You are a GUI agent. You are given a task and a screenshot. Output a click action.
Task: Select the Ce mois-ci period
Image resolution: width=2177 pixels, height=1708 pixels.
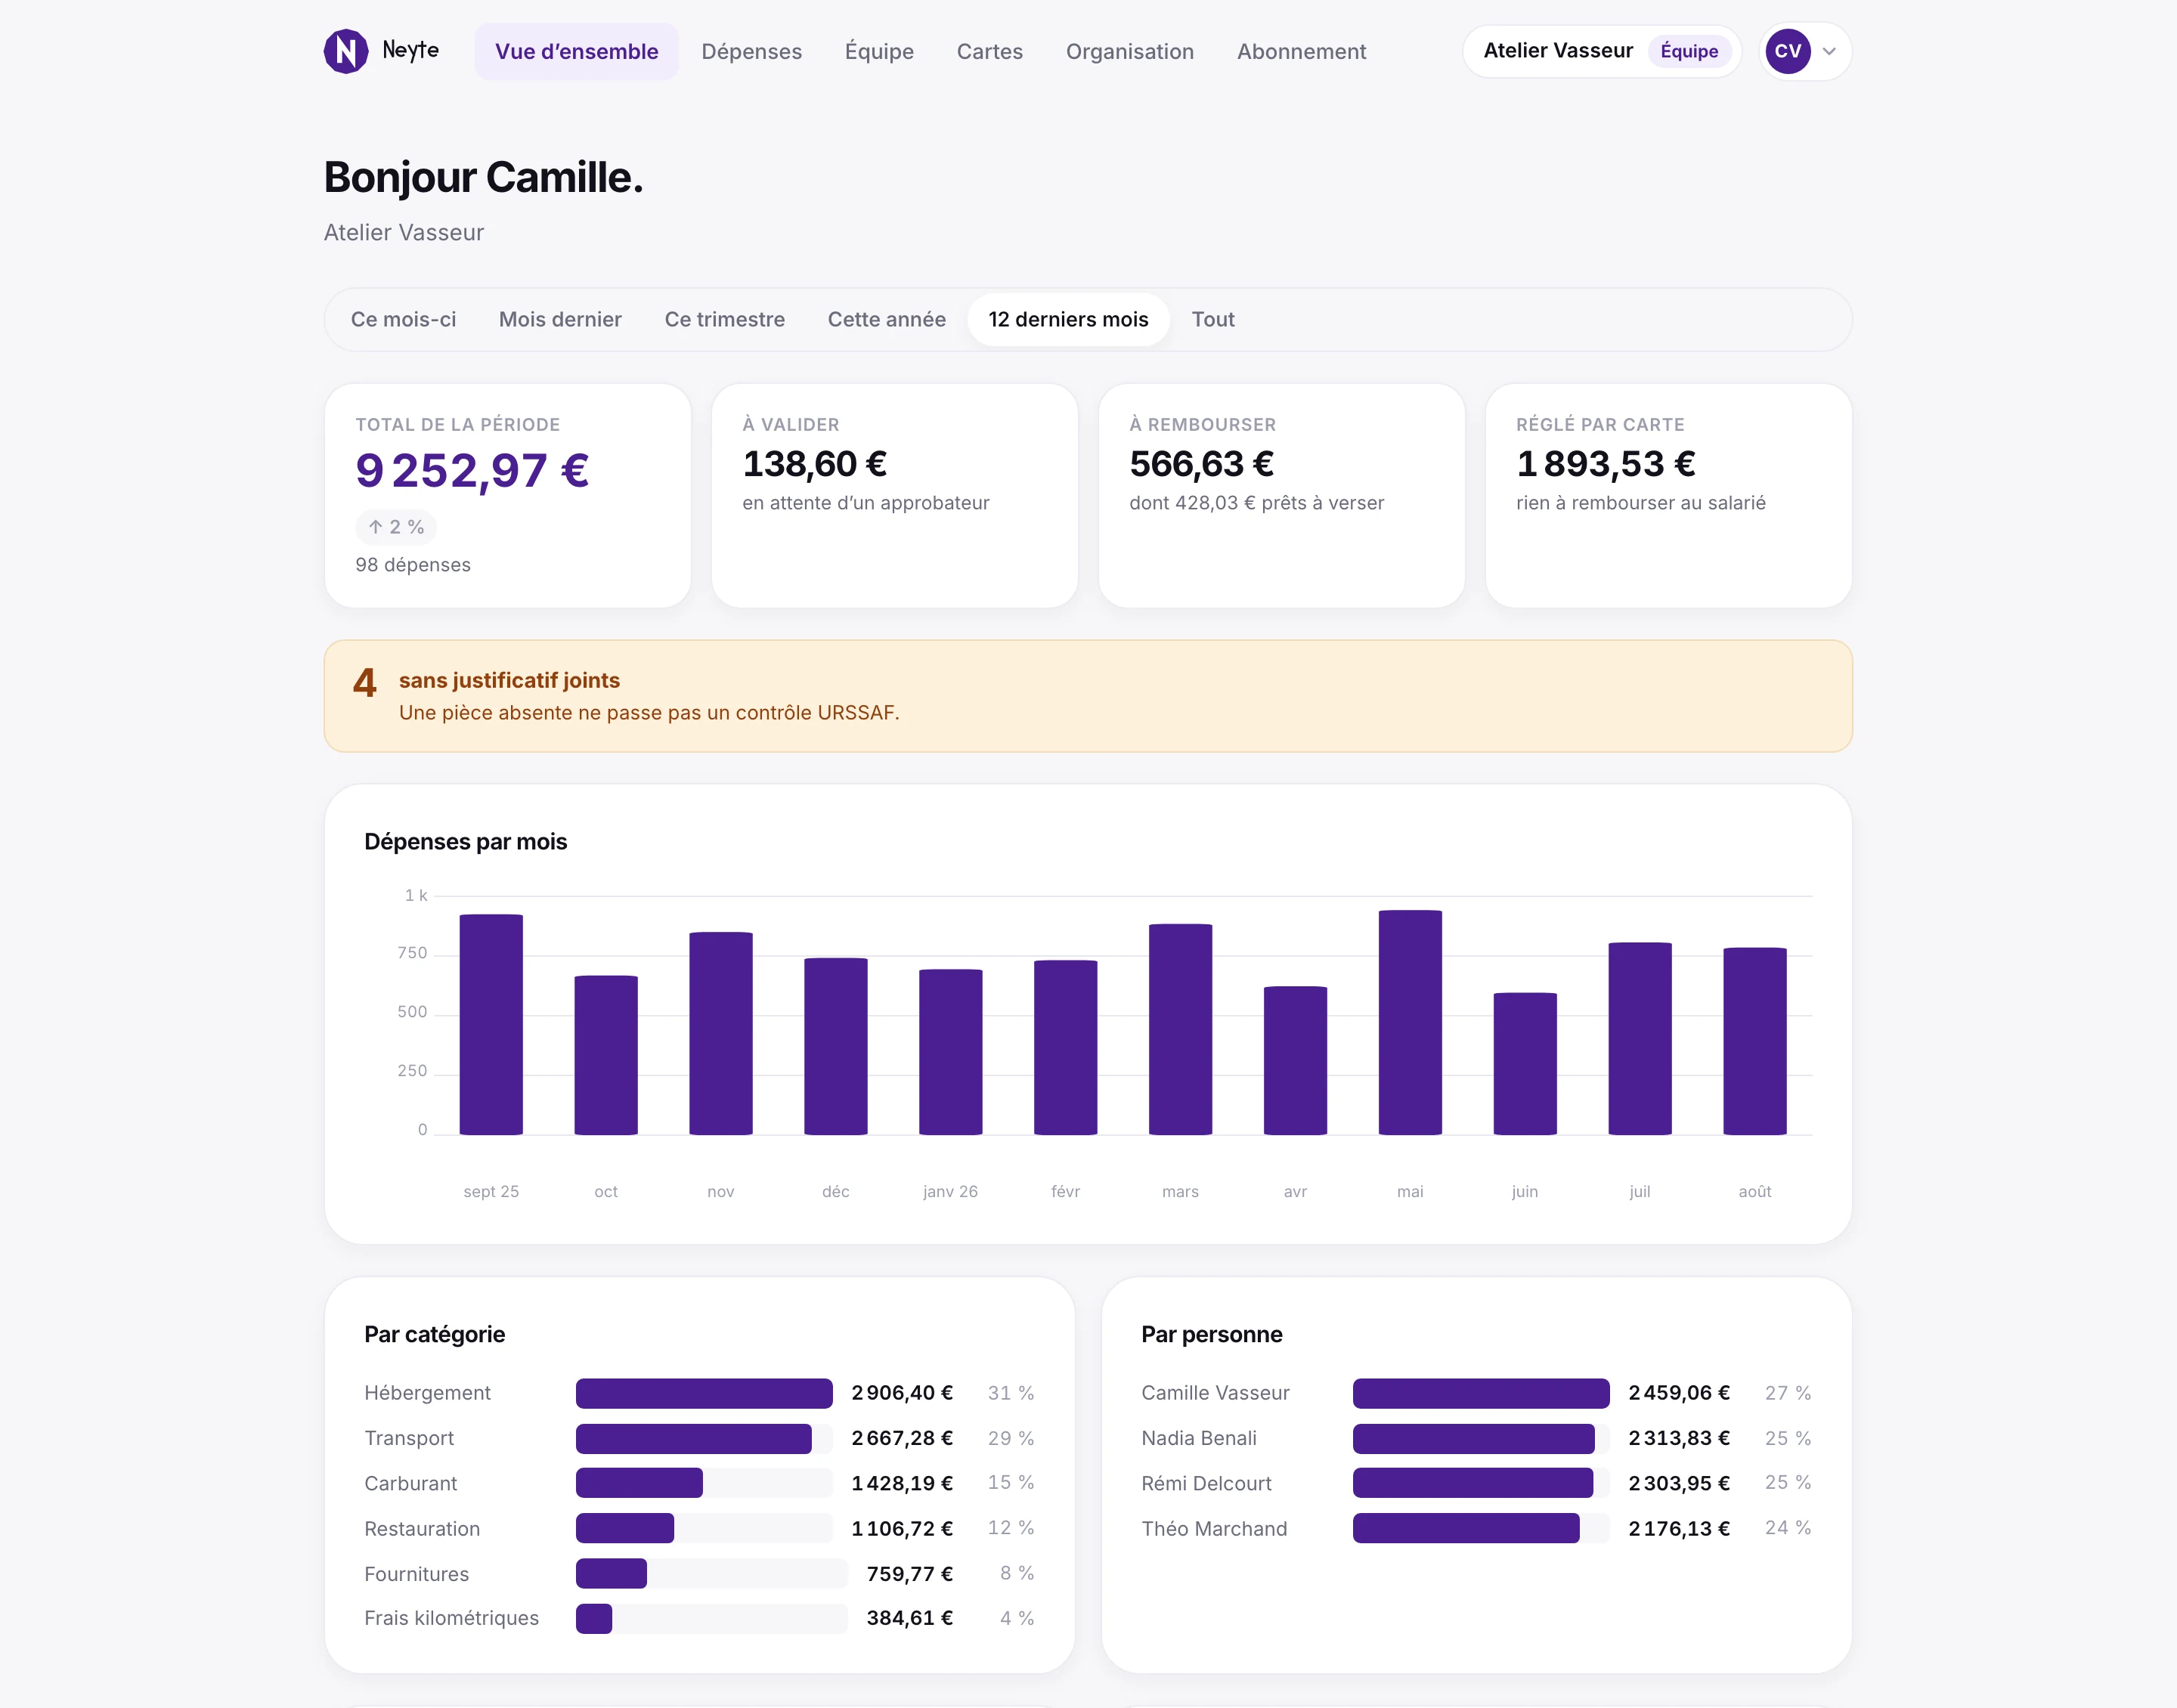(x=403, y=319)
